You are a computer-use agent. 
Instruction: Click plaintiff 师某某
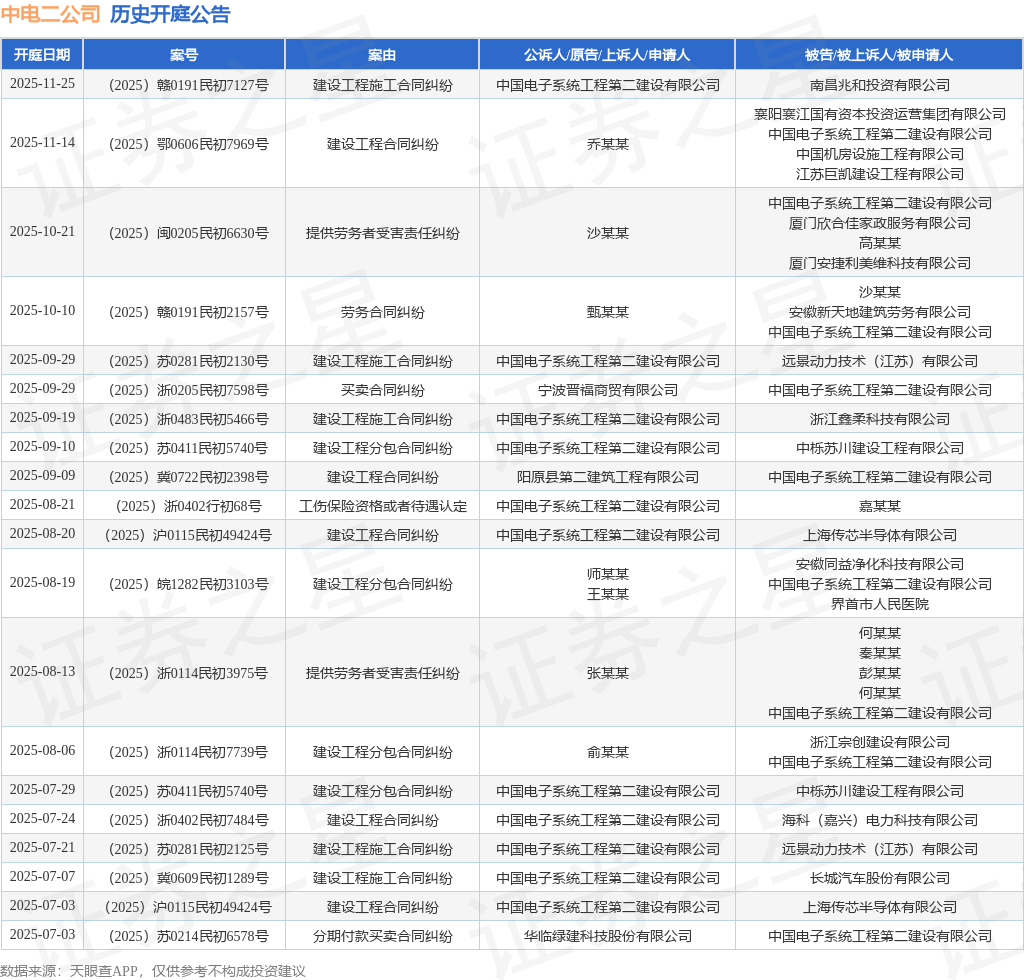click(607, 574)
